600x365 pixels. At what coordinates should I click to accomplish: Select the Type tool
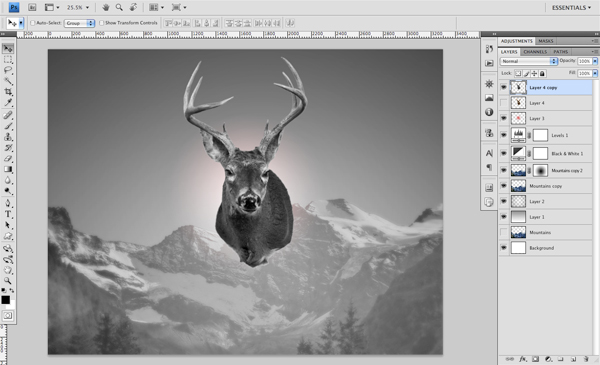pos(8,214)
